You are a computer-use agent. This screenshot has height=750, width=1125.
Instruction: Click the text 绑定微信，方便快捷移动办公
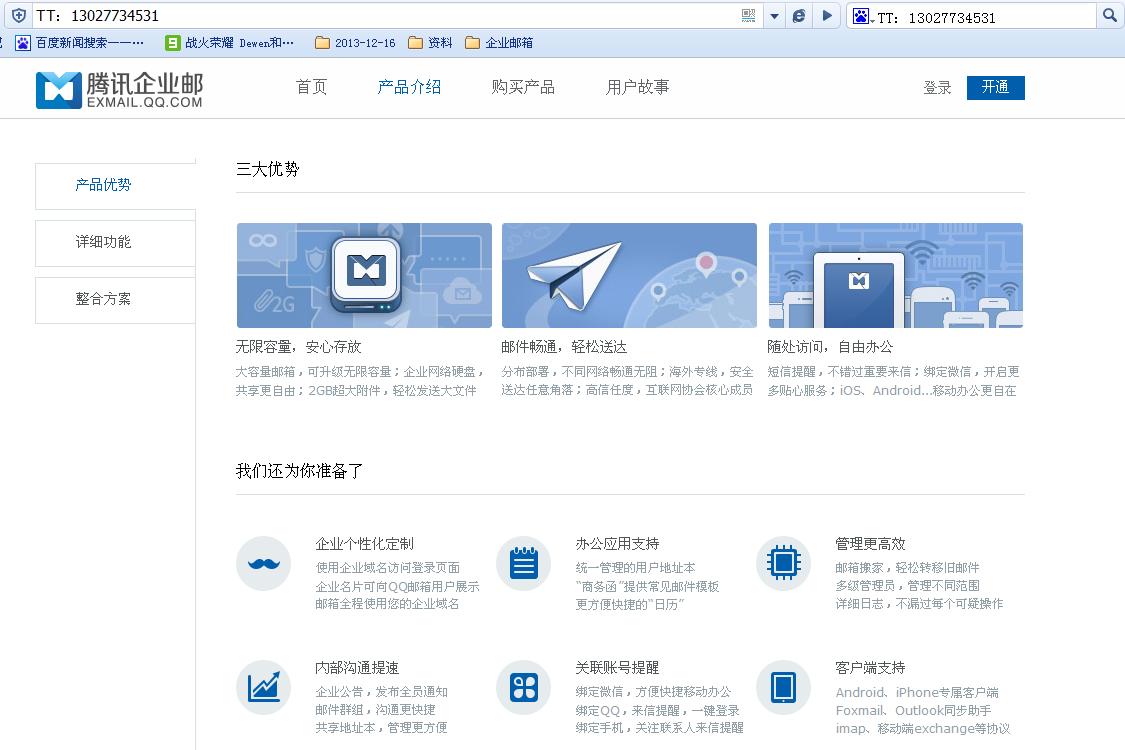pyautogui.click(x=653, y=692)
